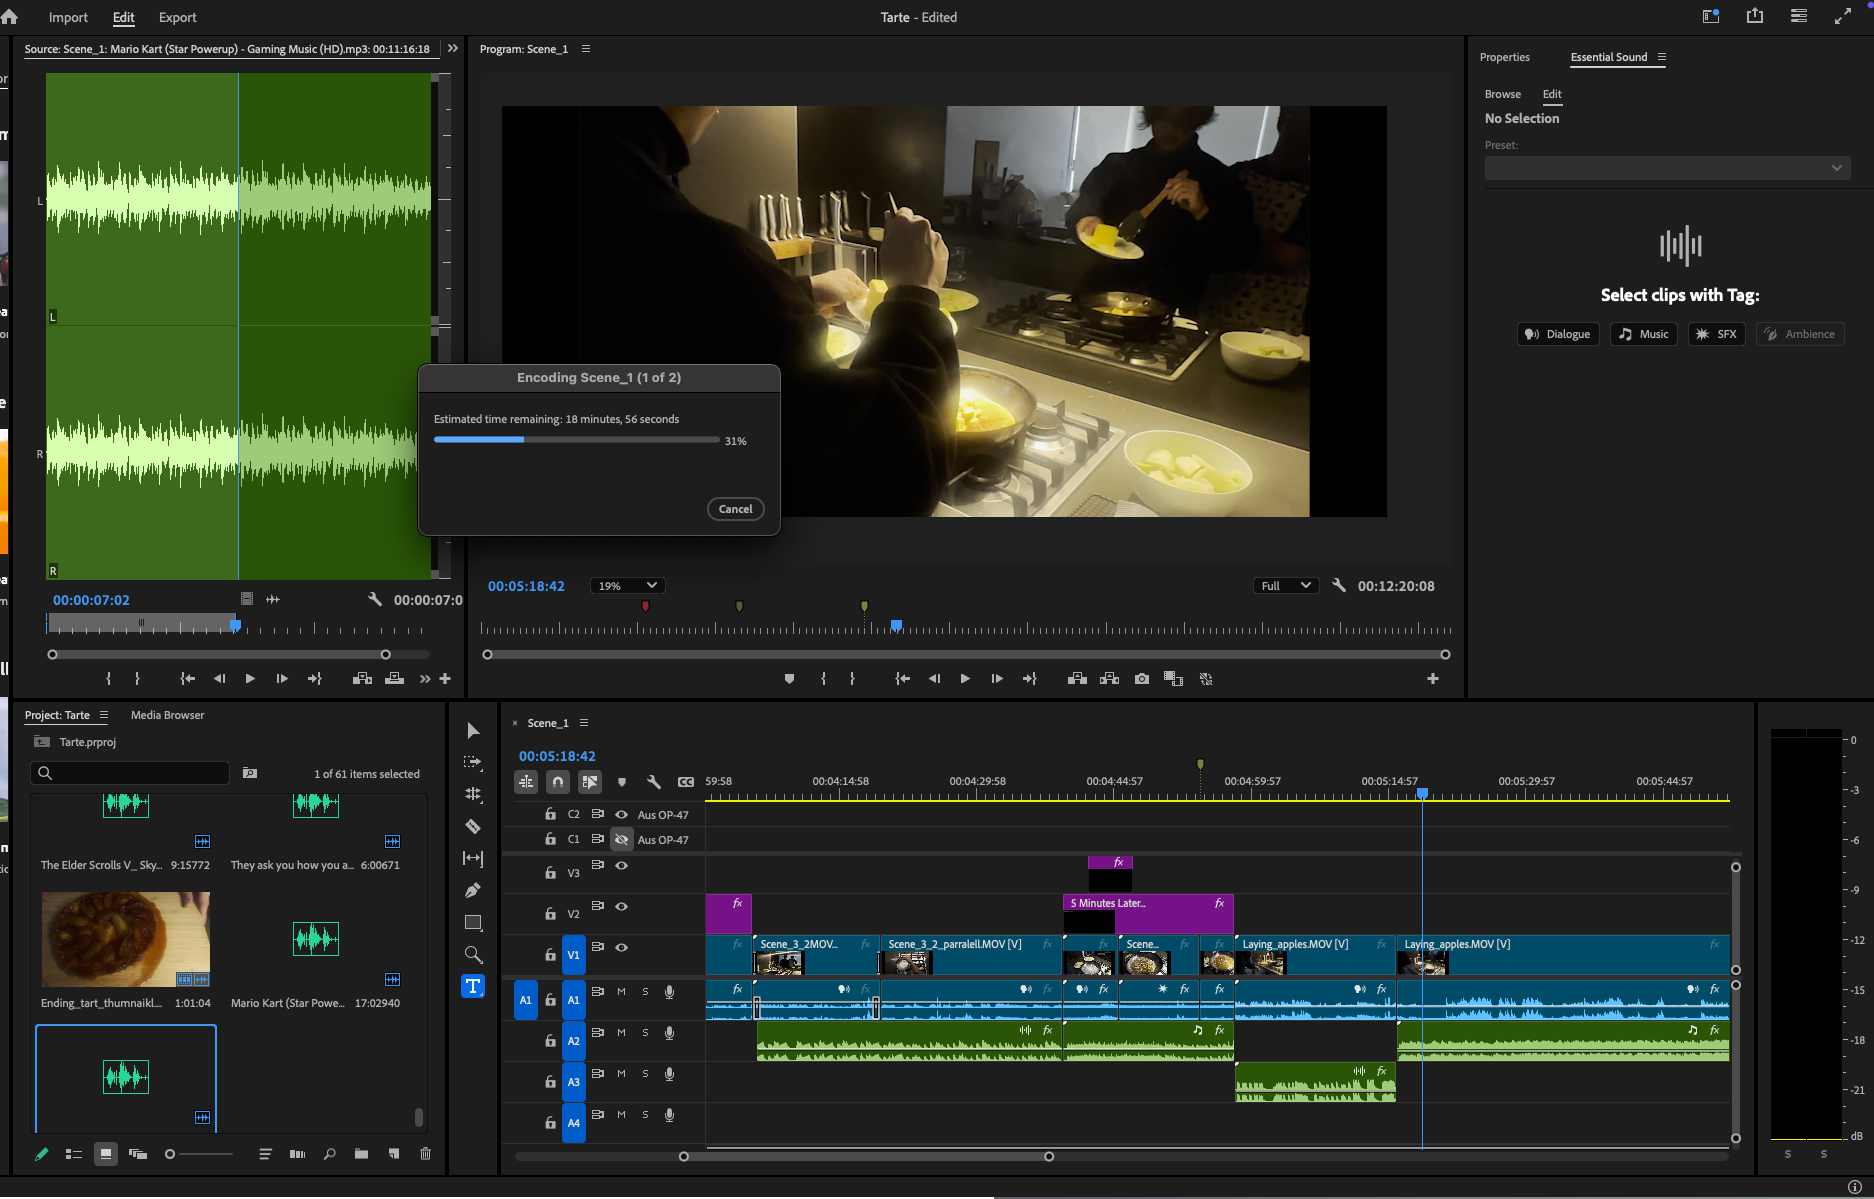Viewport: 1874px width, 1199px height.
Task: Open Essential Sound panel menu
Action: [x=1662, y=57]
